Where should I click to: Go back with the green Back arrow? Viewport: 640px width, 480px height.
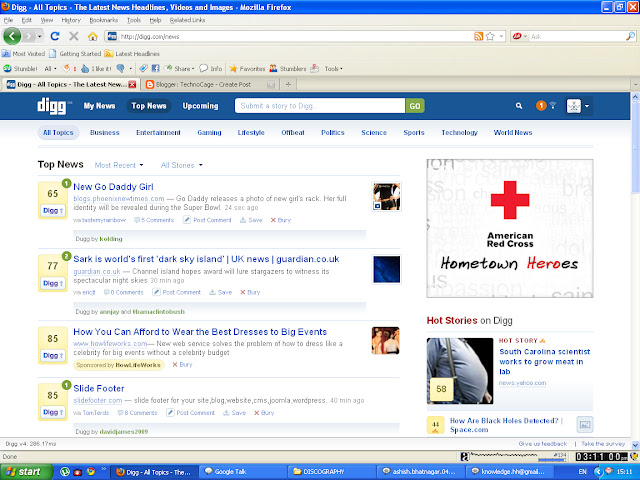[12, 36]
